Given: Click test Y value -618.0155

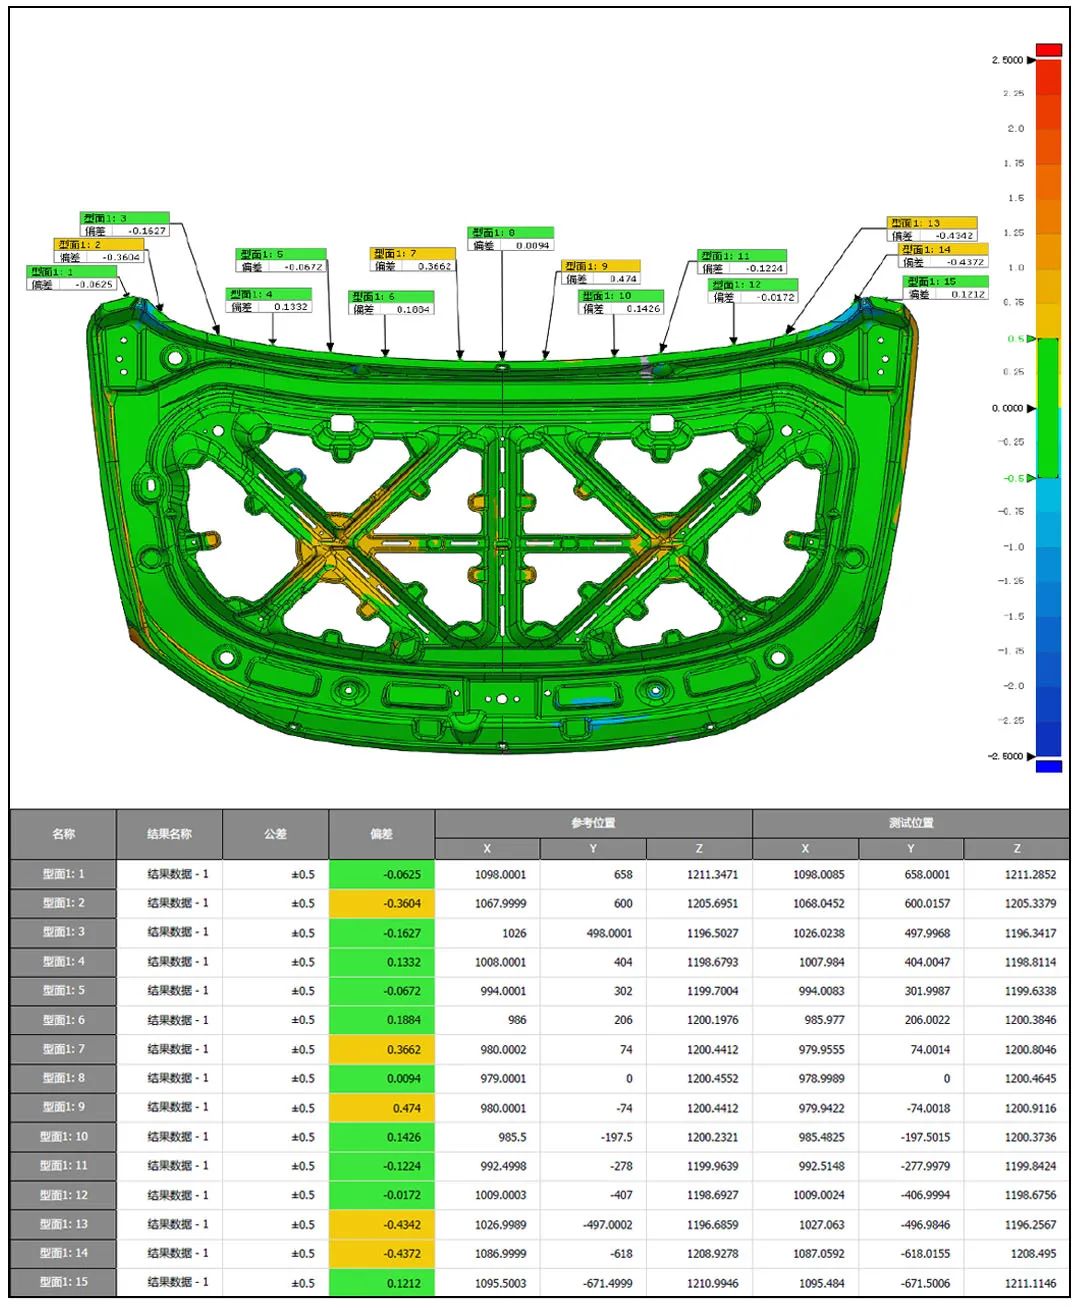Looking at the screenshot, I should point(924,1253).
